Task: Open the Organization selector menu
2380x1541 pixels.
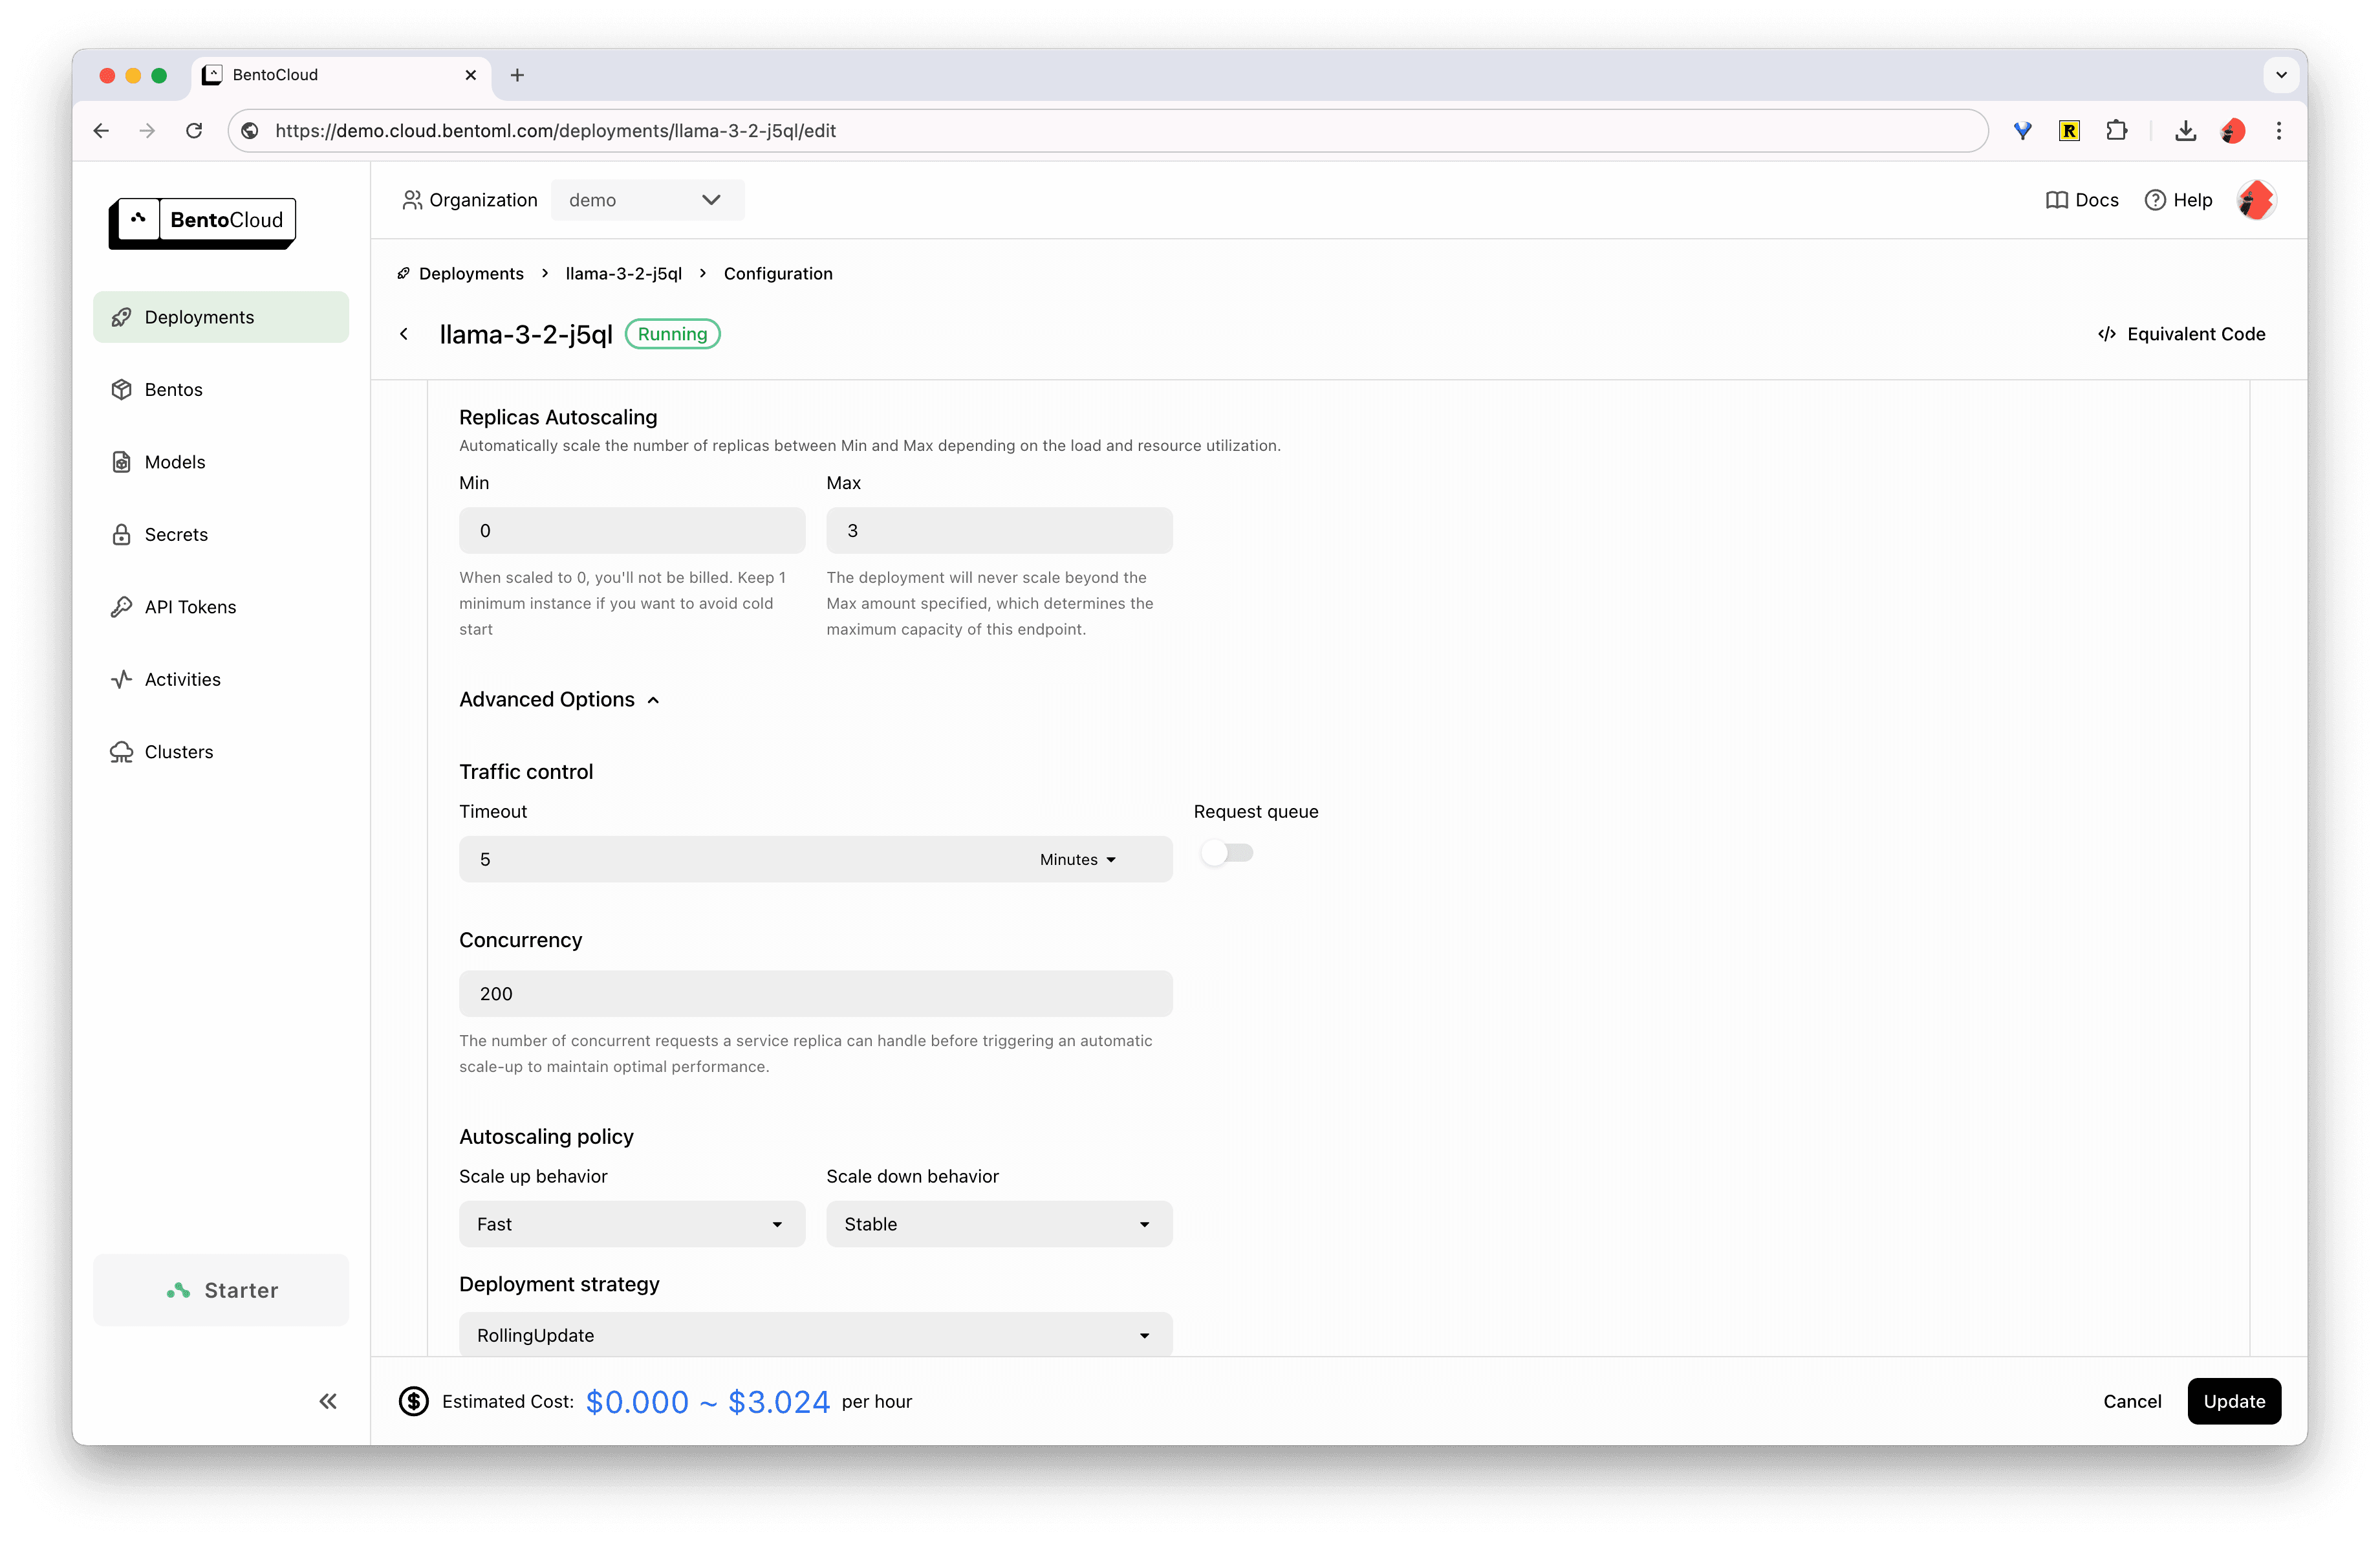Action: 644,199
